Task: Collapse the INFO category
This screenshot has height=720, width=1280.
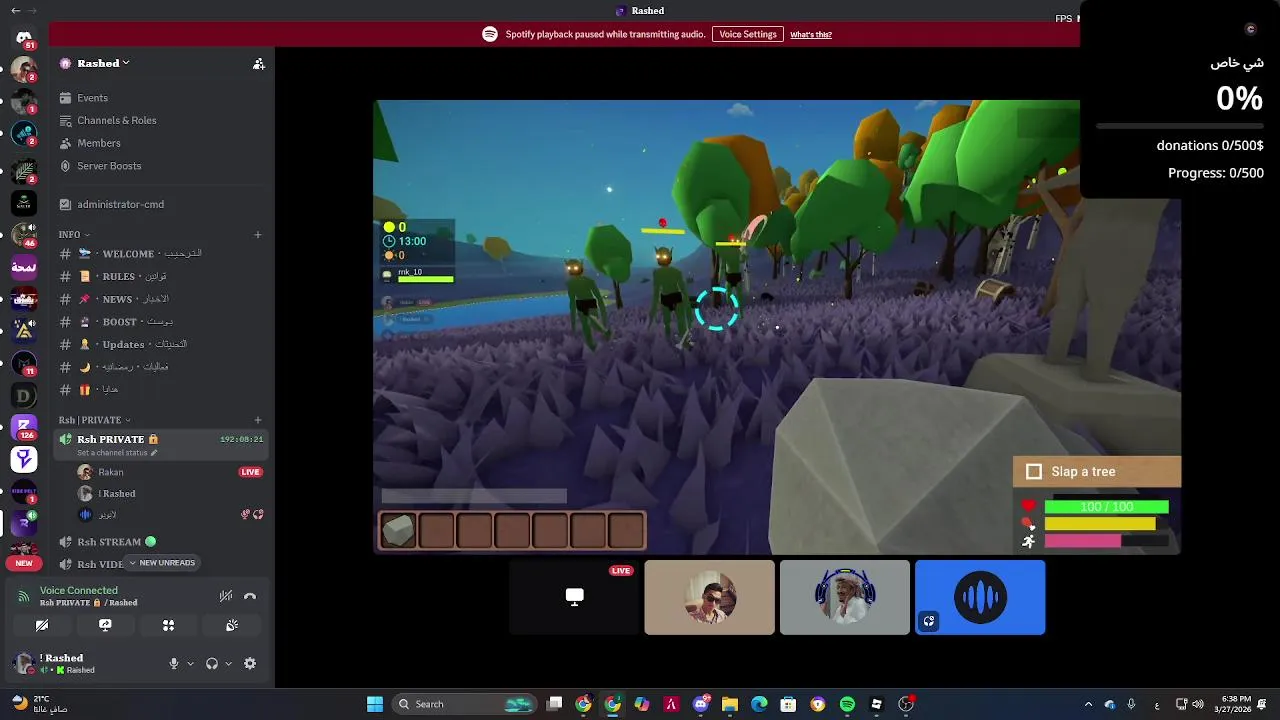Action: click(x=74, y=235)
